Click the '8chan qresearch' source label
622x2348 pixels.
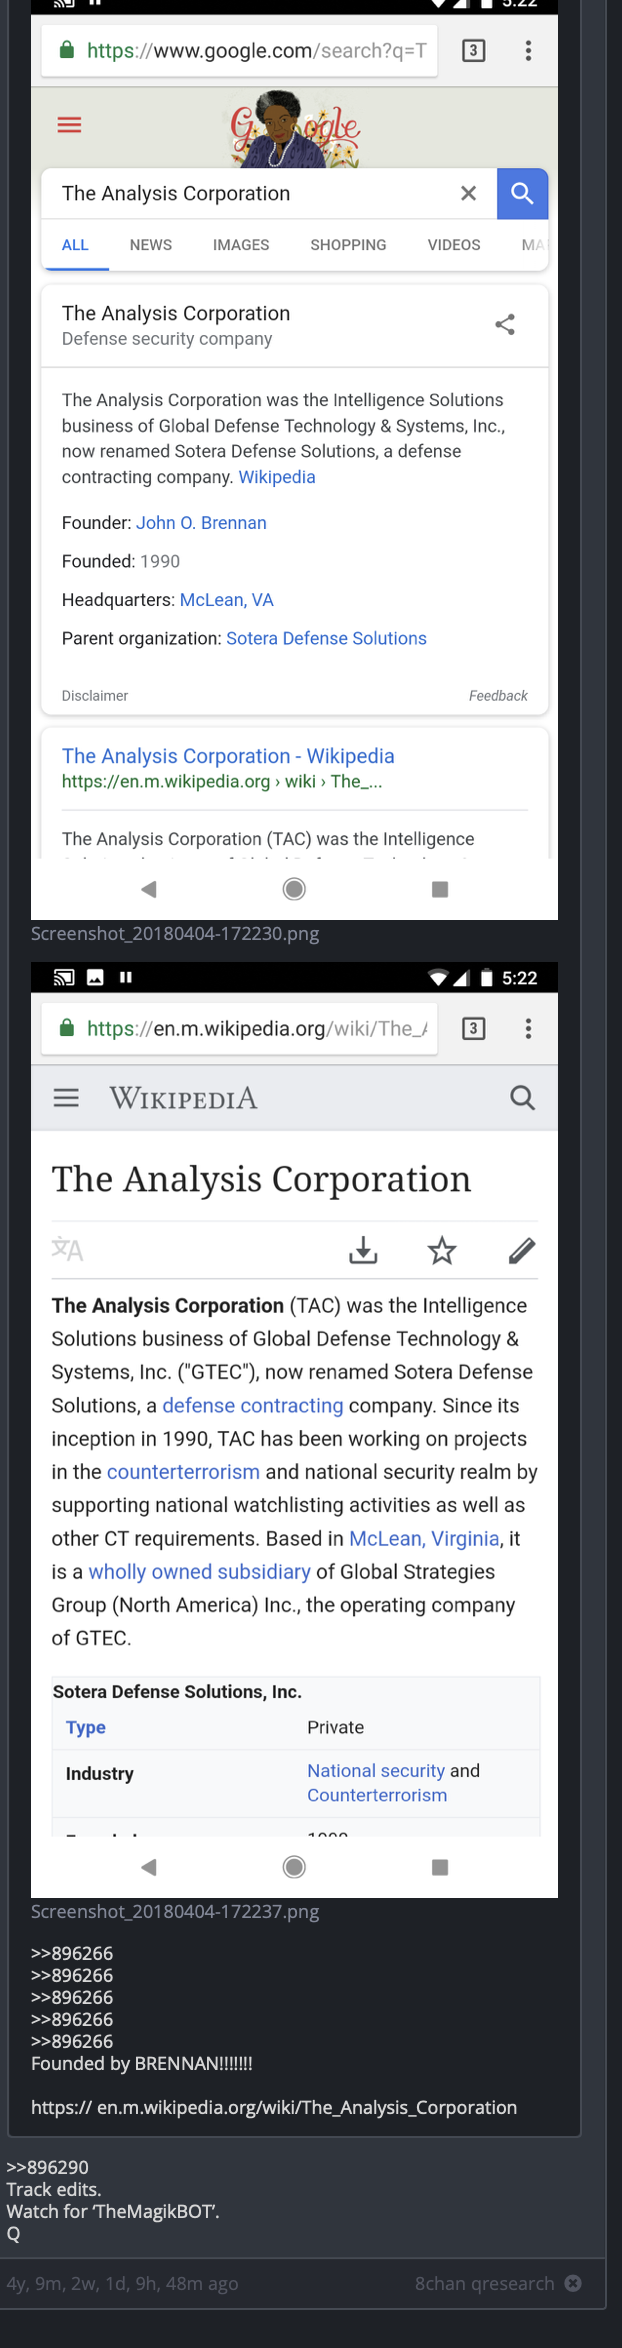[484, 2283]
